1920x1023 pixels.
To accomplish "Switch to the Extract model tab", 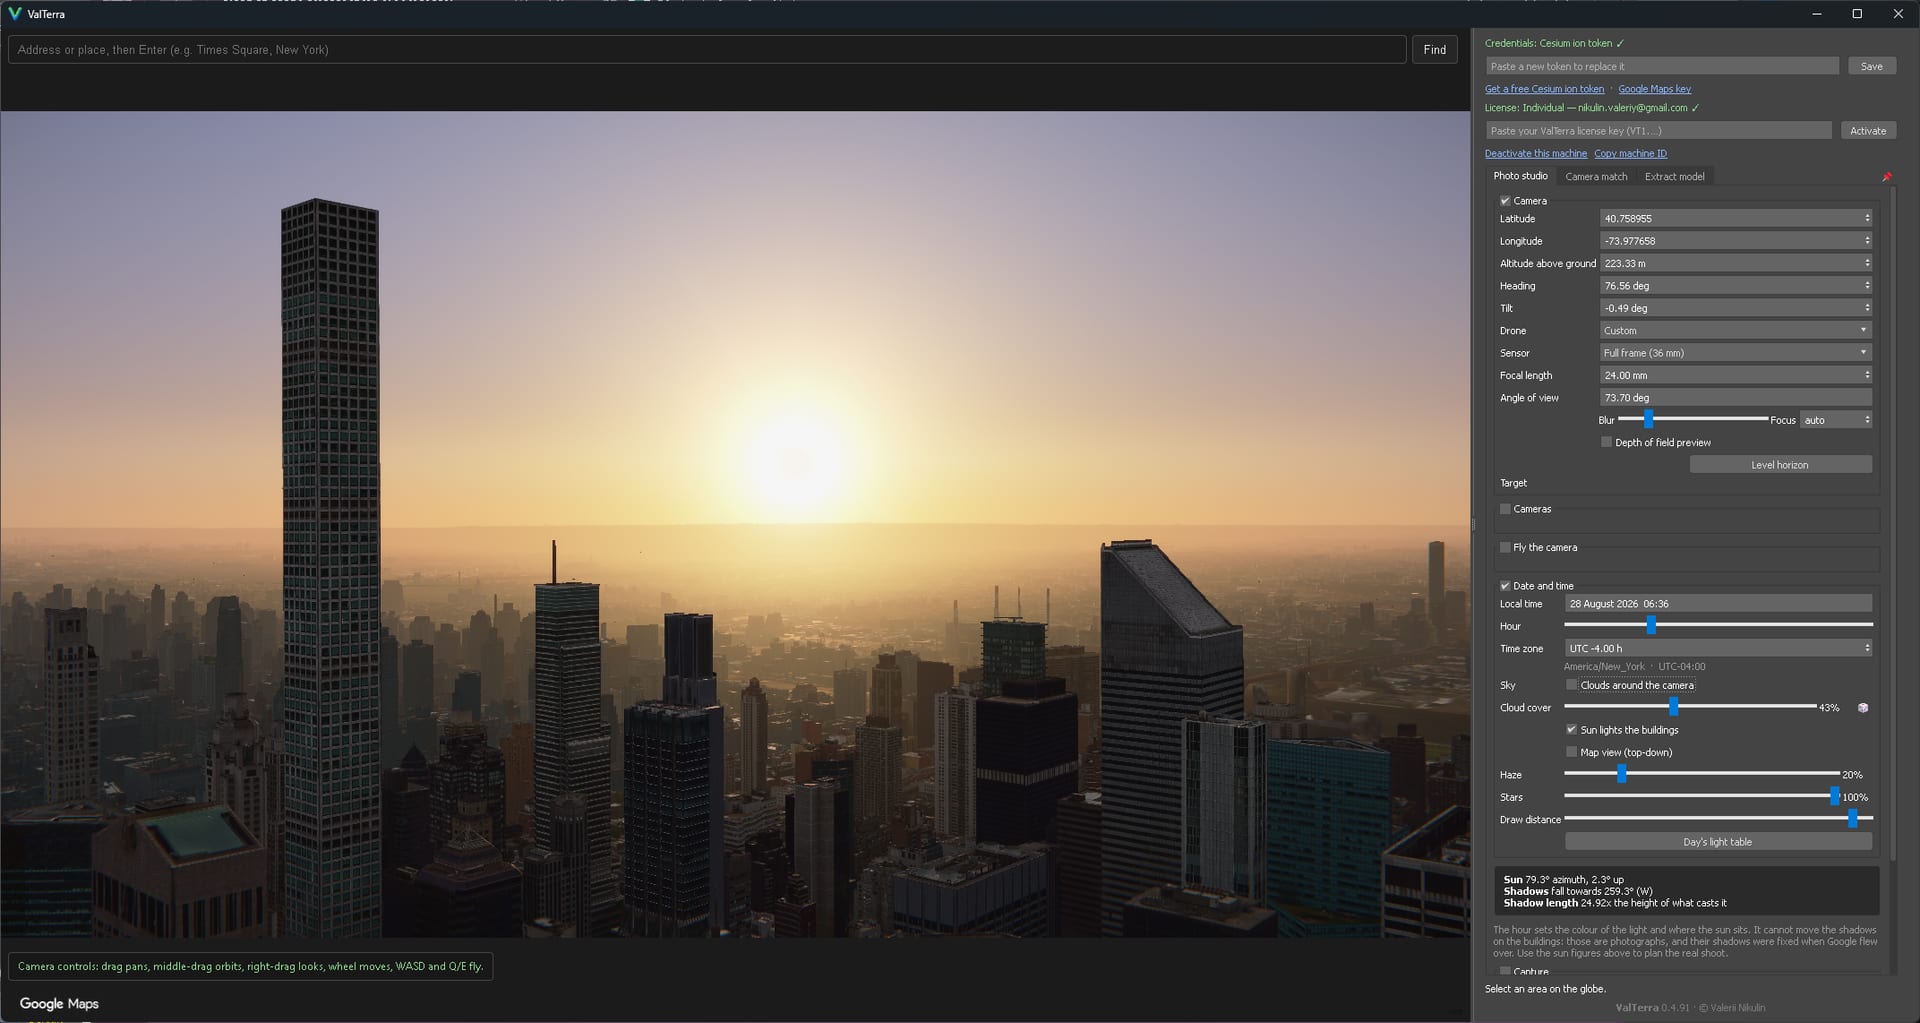I will tap(1674, 177).
